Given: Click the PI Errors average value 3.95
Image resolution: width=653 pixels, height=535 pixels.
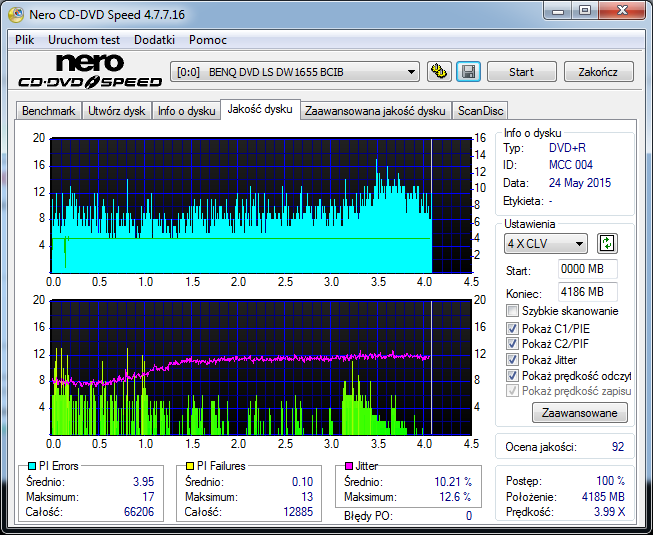Looking at the screenshot, I should click(x=144, y=482).
